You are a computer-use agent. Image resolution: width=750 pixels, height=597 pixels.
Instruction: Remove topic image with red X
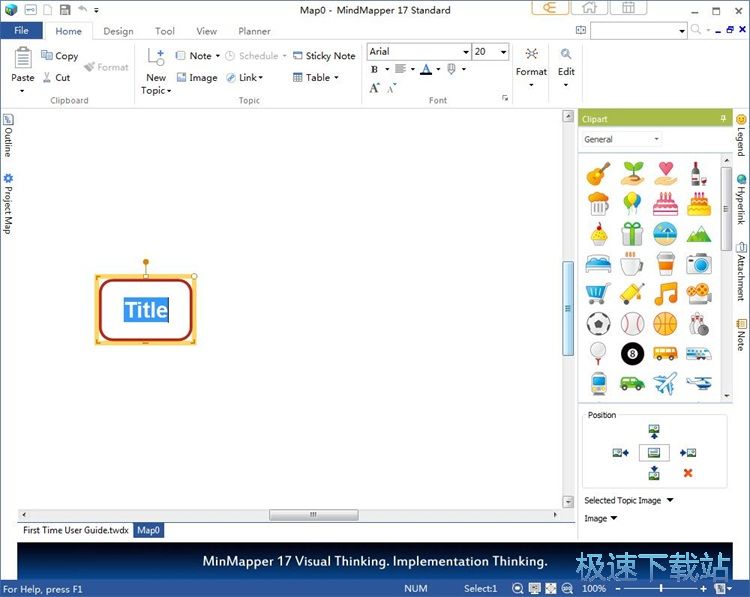tap(688, 473)
